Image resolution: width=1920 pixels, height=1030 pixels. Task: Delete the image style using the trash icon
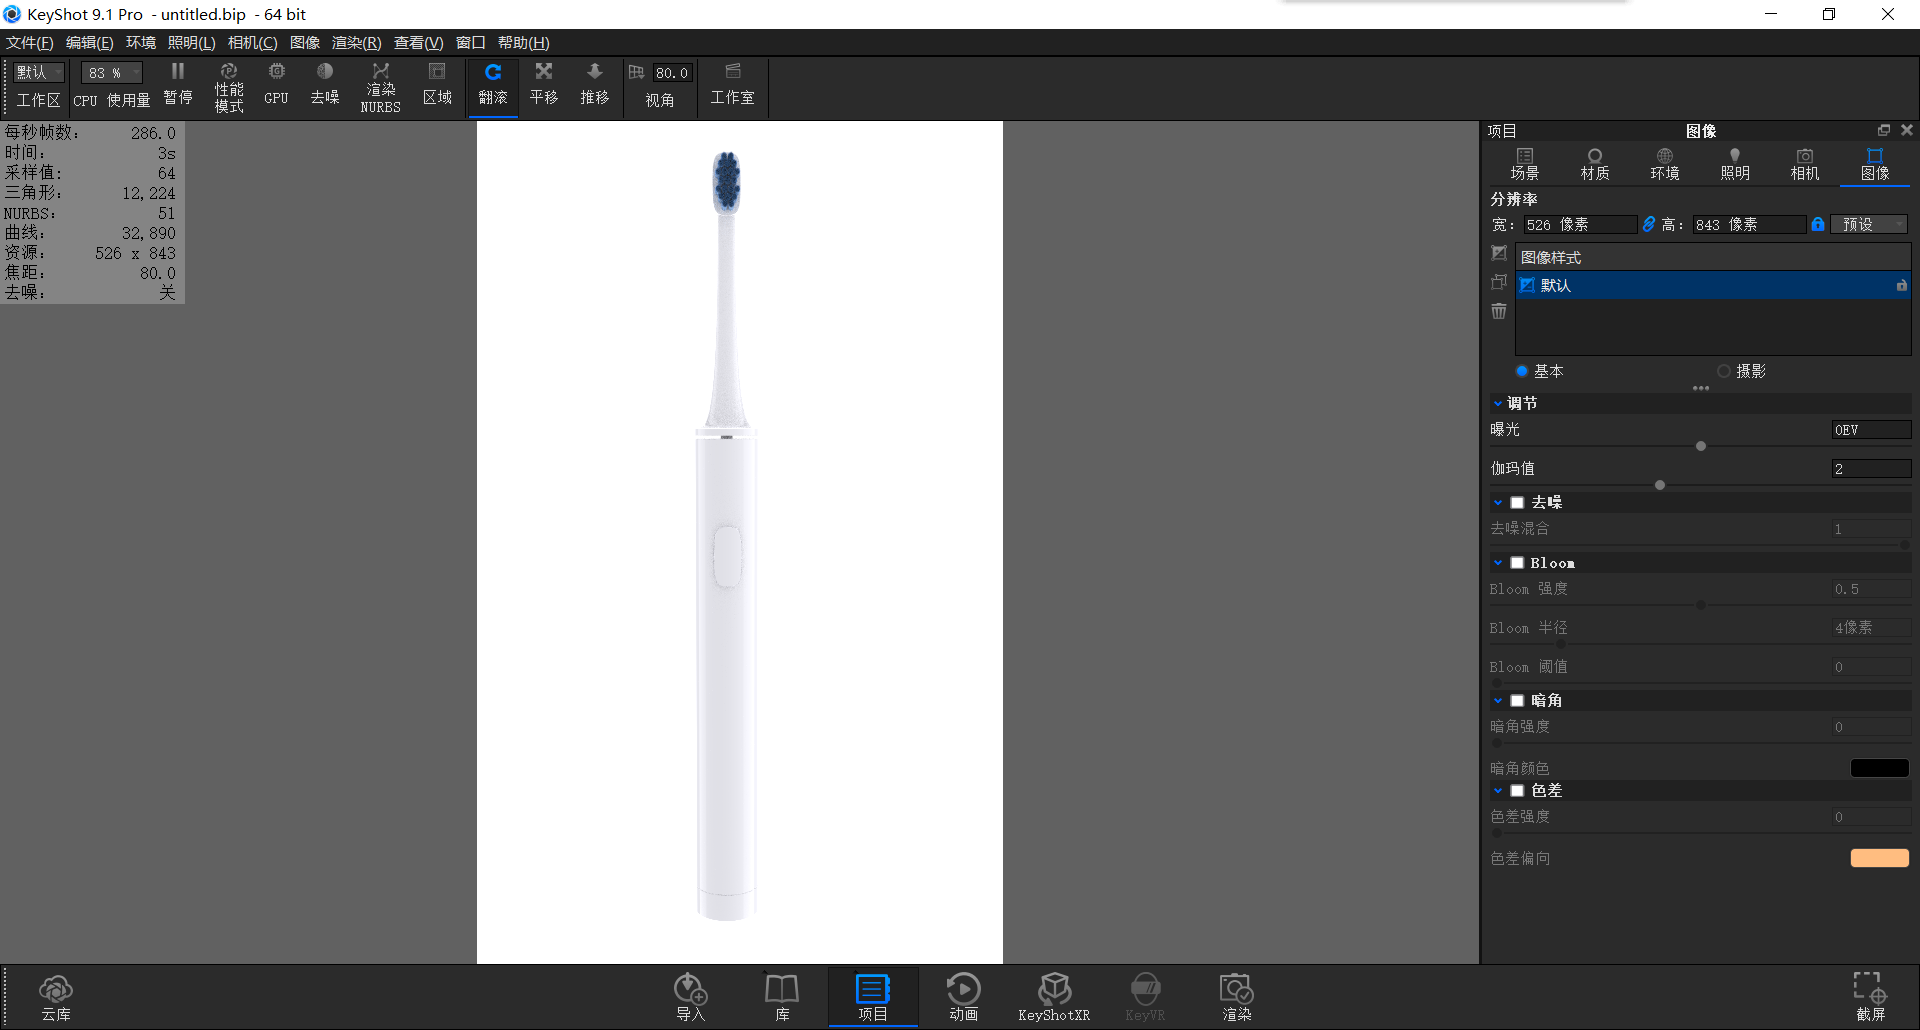(x=1498, y=311)
